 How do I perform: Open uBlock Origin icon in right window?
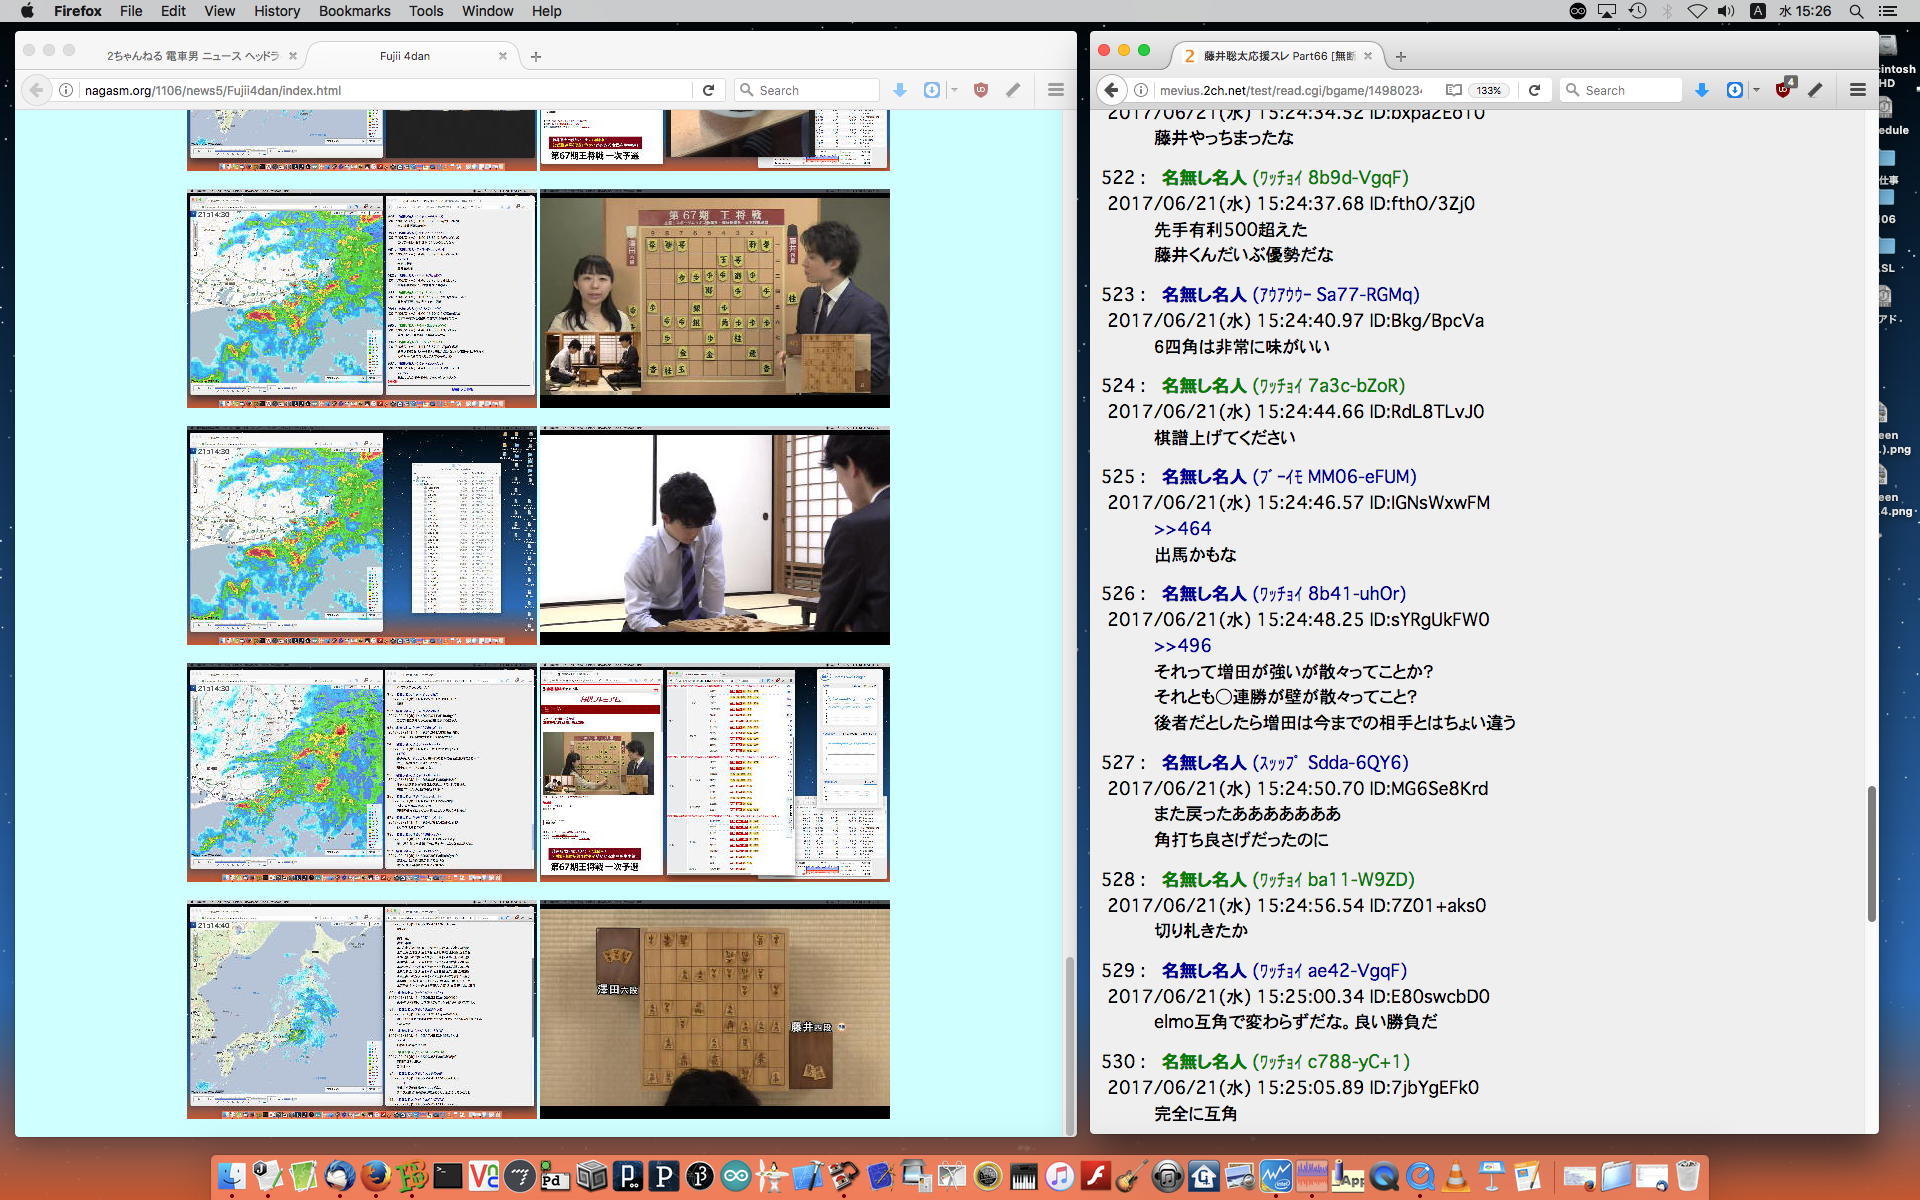tap(1783, 90)
